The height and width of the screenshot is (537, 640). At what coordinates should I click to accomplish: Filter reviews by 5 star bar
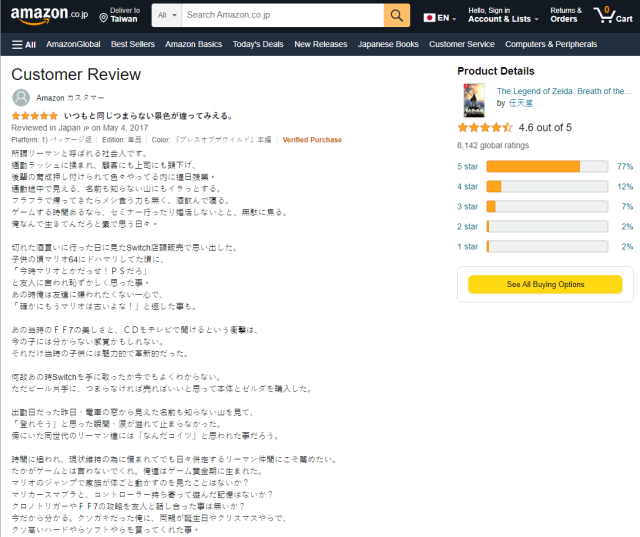coord(546,166)
